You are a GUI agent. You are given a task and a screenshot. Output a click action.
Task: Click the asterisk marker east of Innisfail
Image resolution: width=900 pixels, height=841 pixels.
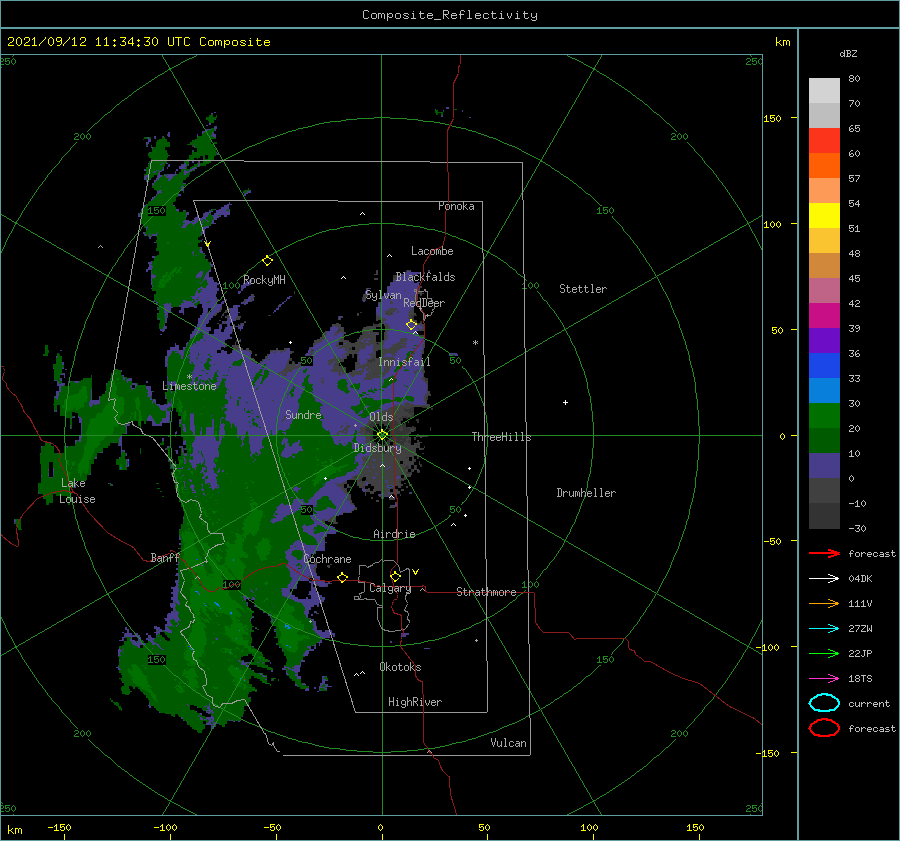click(475, 343)
